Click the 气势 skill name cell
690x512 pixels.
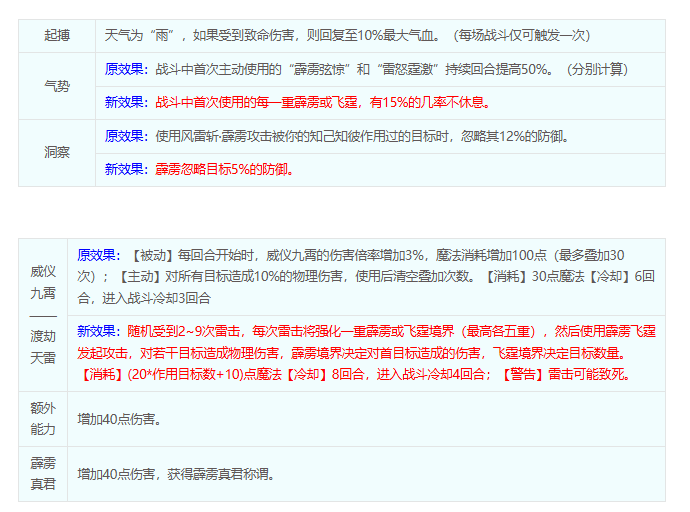tap(57, 86)
